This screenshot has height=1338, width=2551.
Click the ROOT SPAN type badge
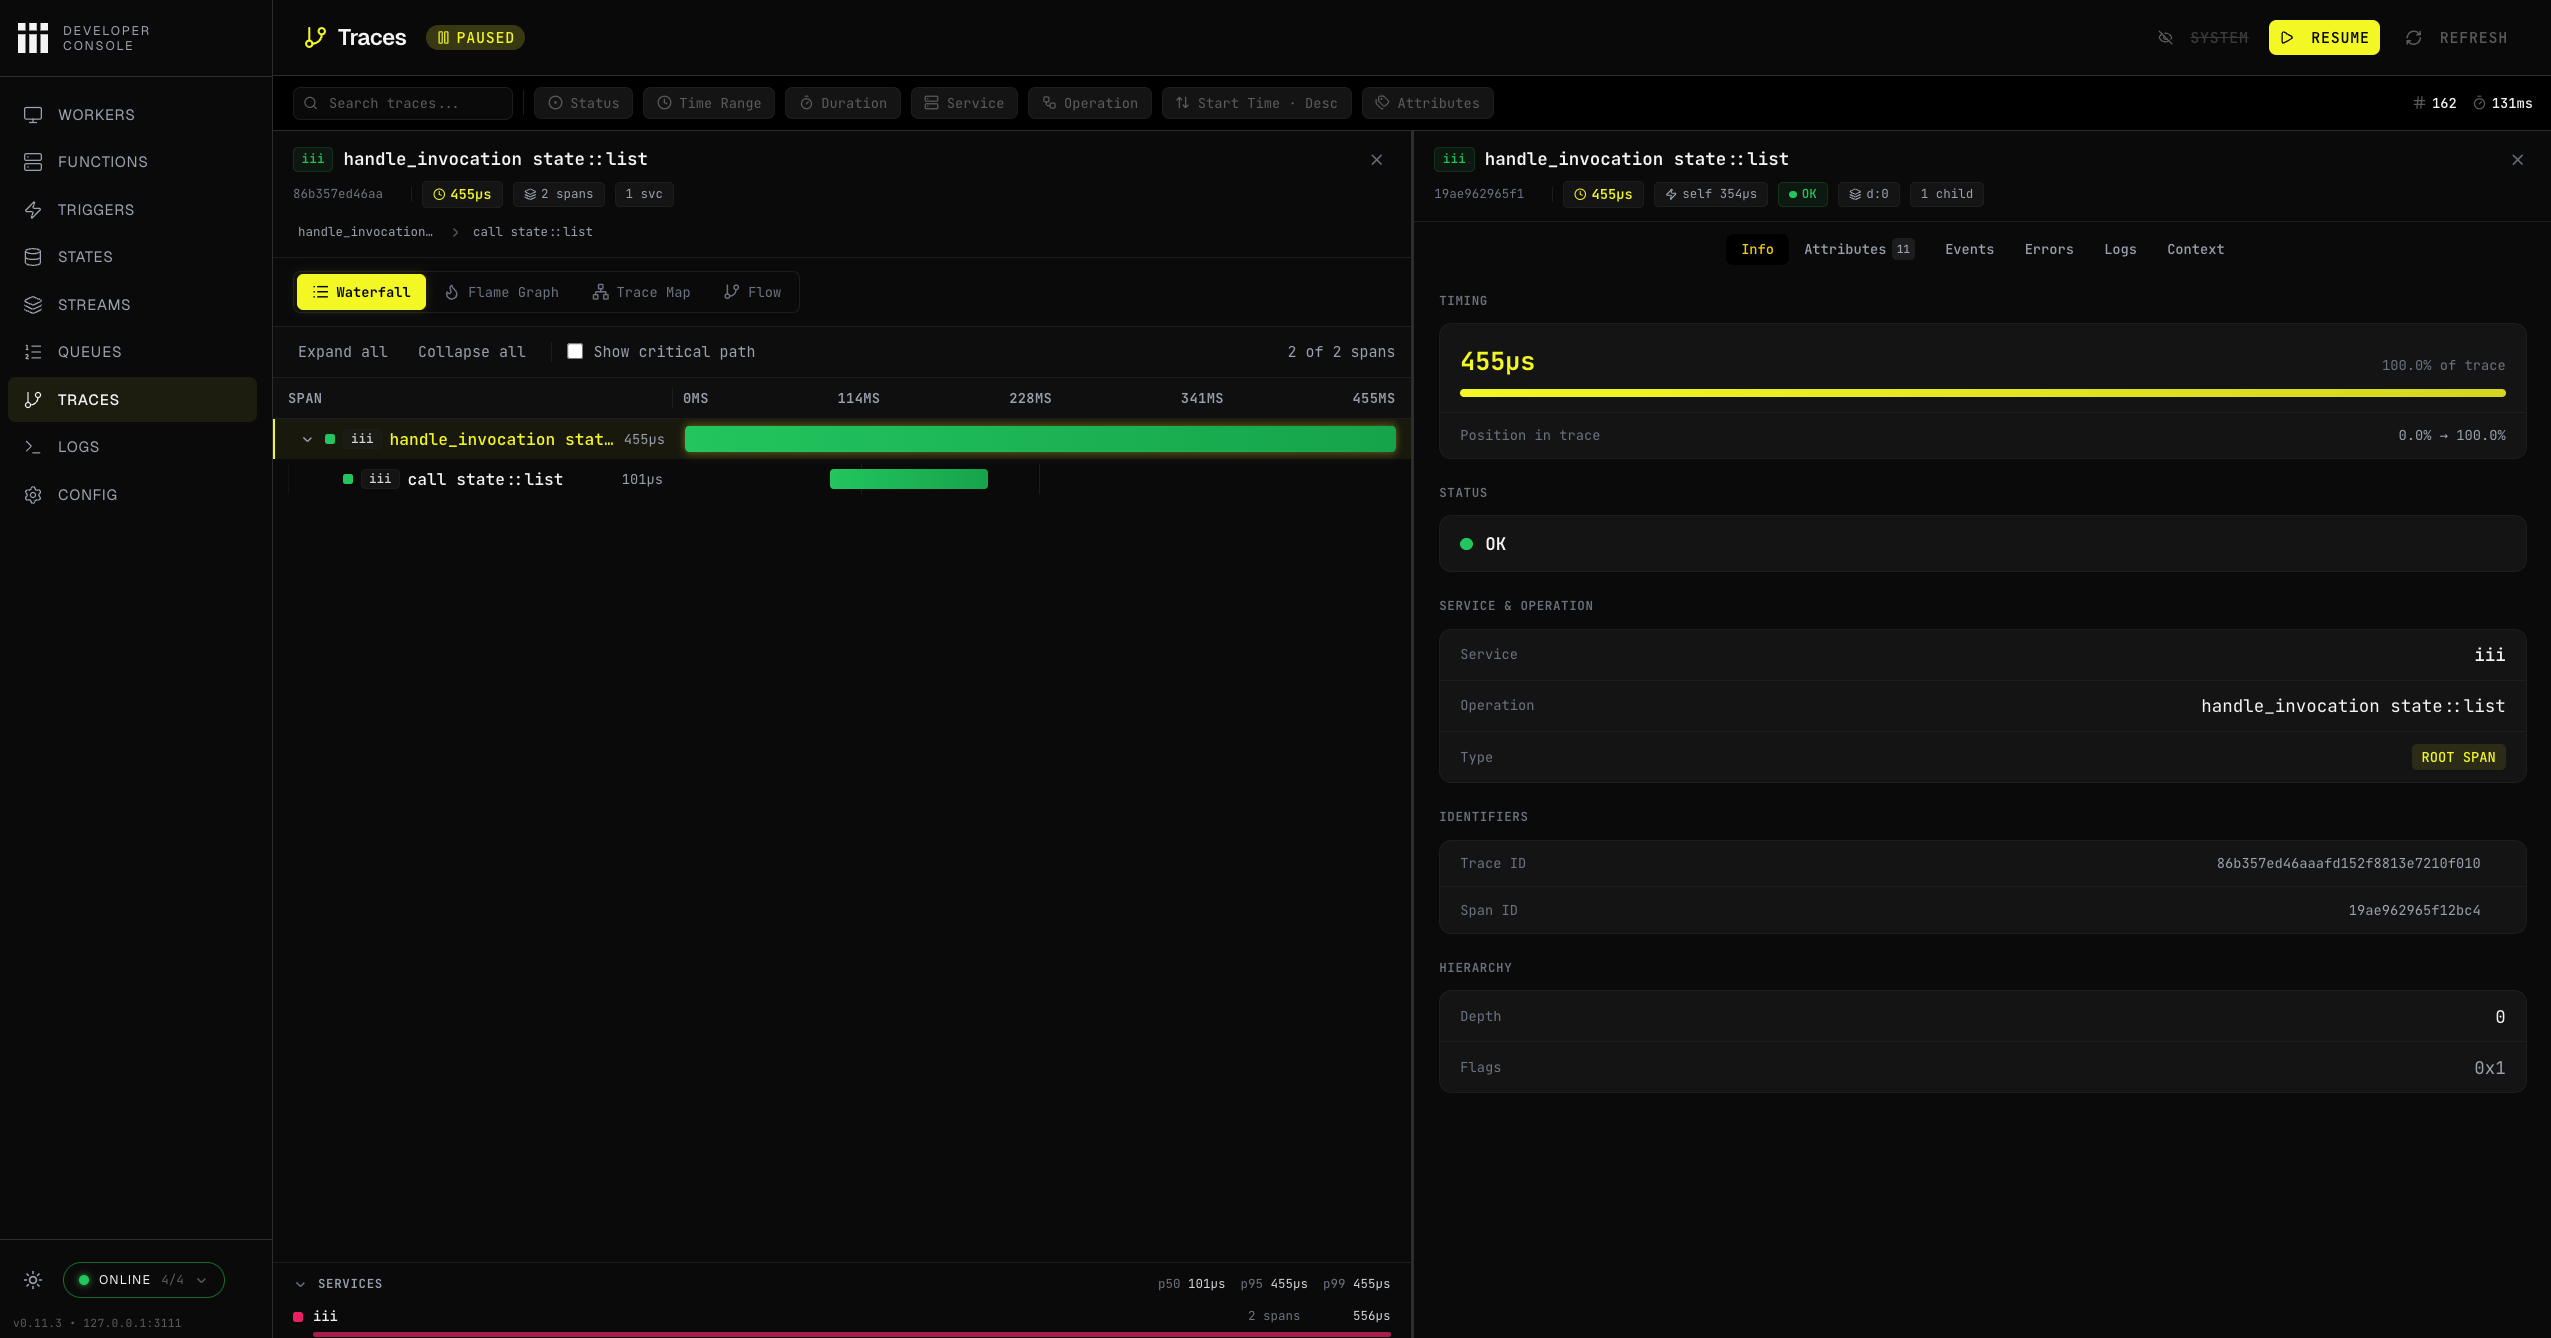[2458, 757]
